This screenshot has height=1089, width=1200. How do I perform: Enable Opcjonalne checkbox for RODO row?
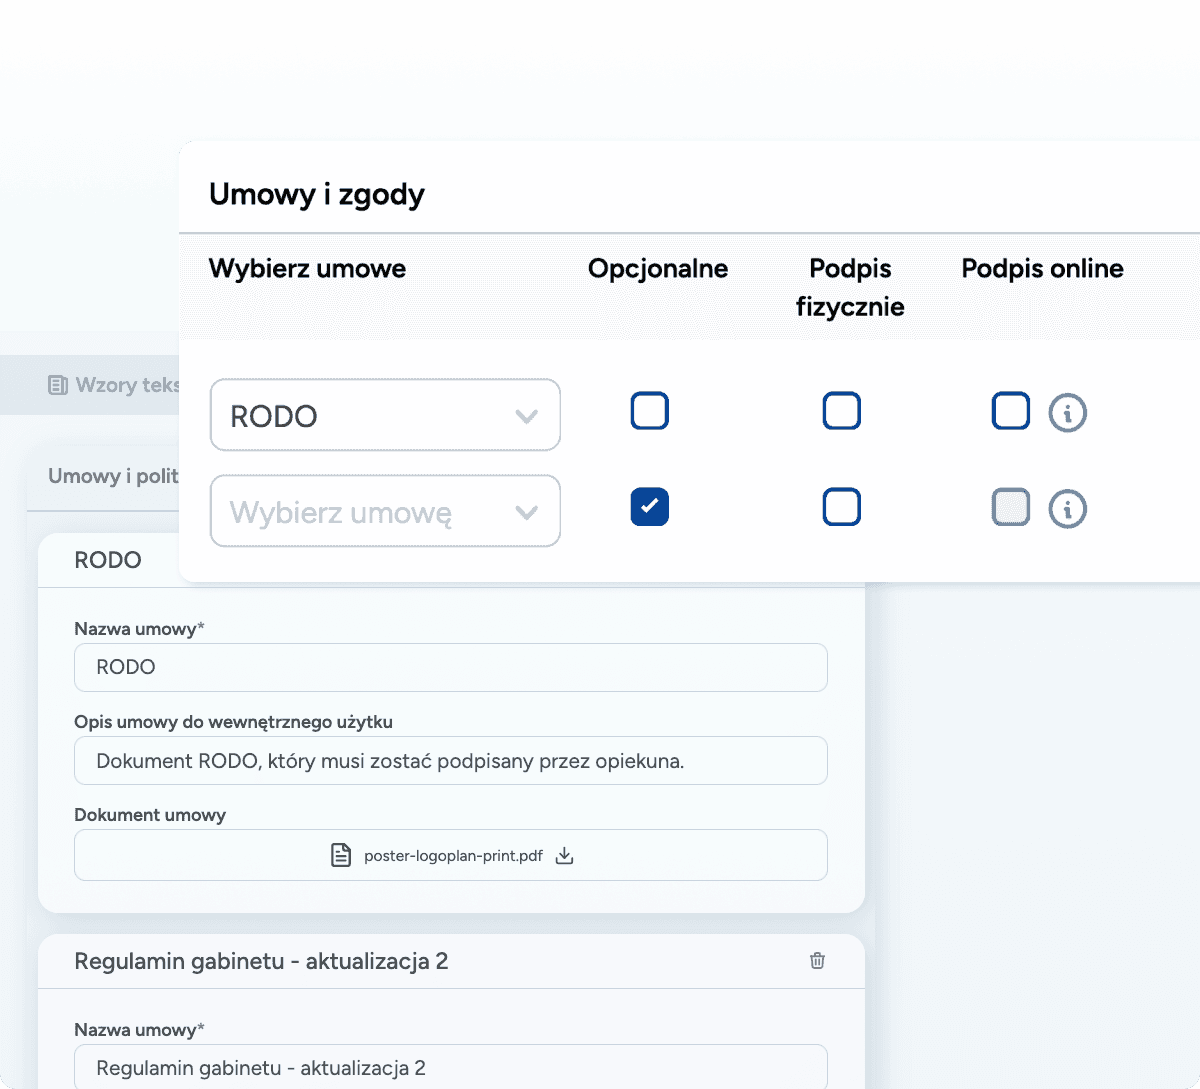649,411
